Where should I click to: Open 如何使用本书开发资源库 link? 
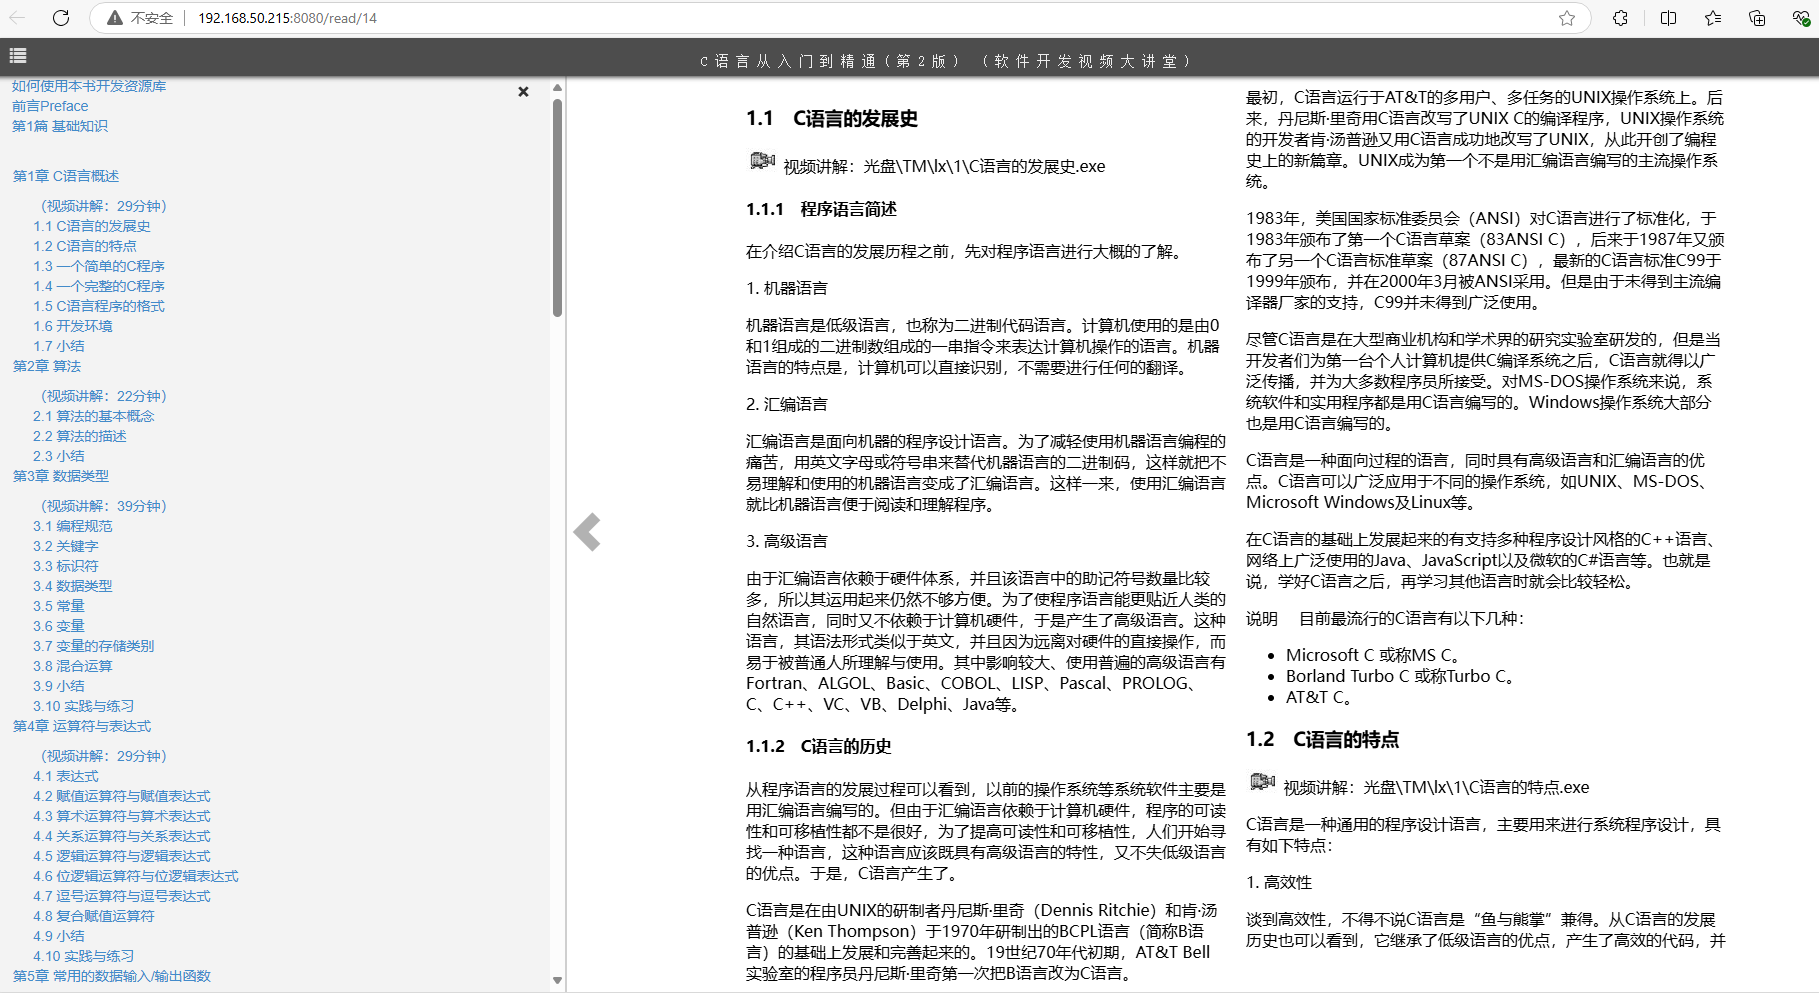(x=89, y=86)
